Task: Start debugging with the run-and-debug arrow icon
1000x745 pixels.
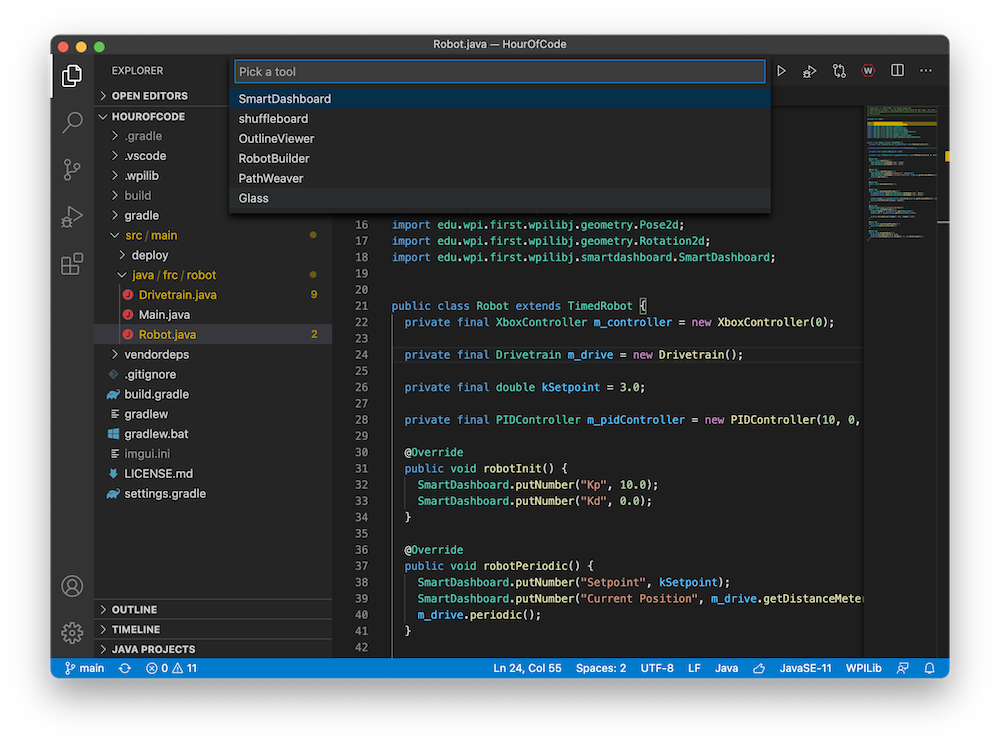Action: click(809, 70)
